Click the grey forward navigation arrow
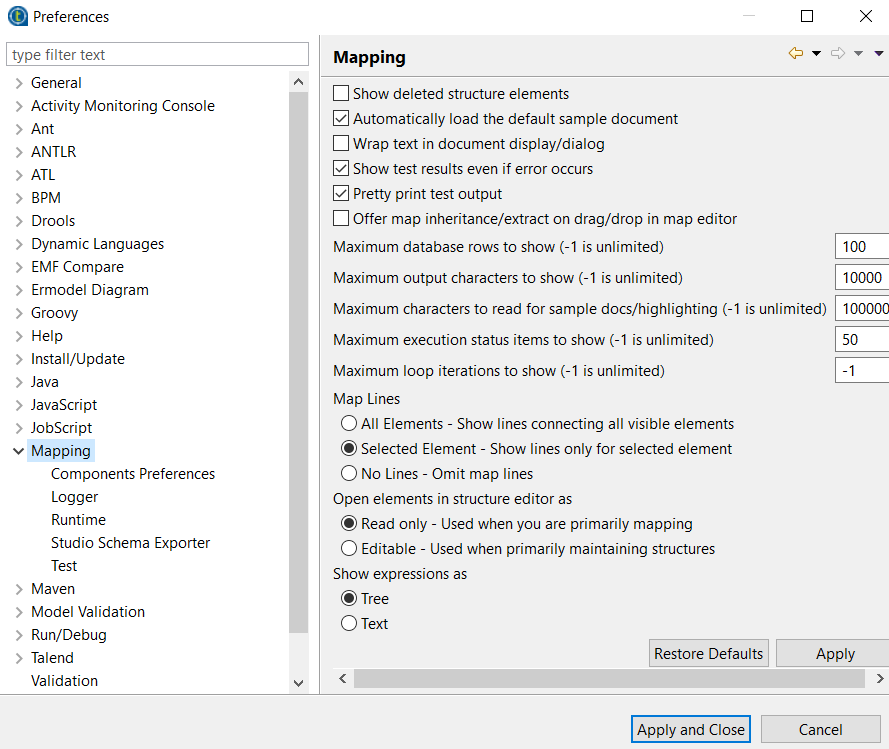This screenshot has width=889, height=749. 838,54
